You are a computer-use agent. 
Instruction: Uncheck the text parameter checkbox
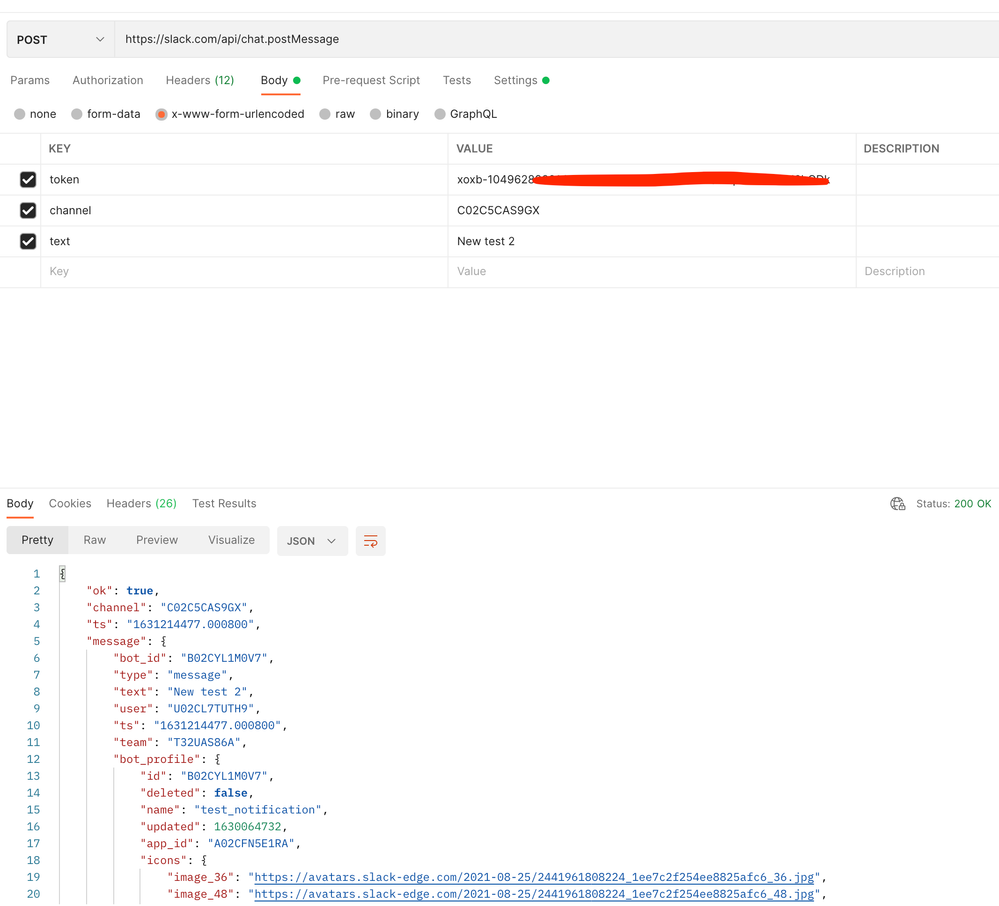coord(28,241)
